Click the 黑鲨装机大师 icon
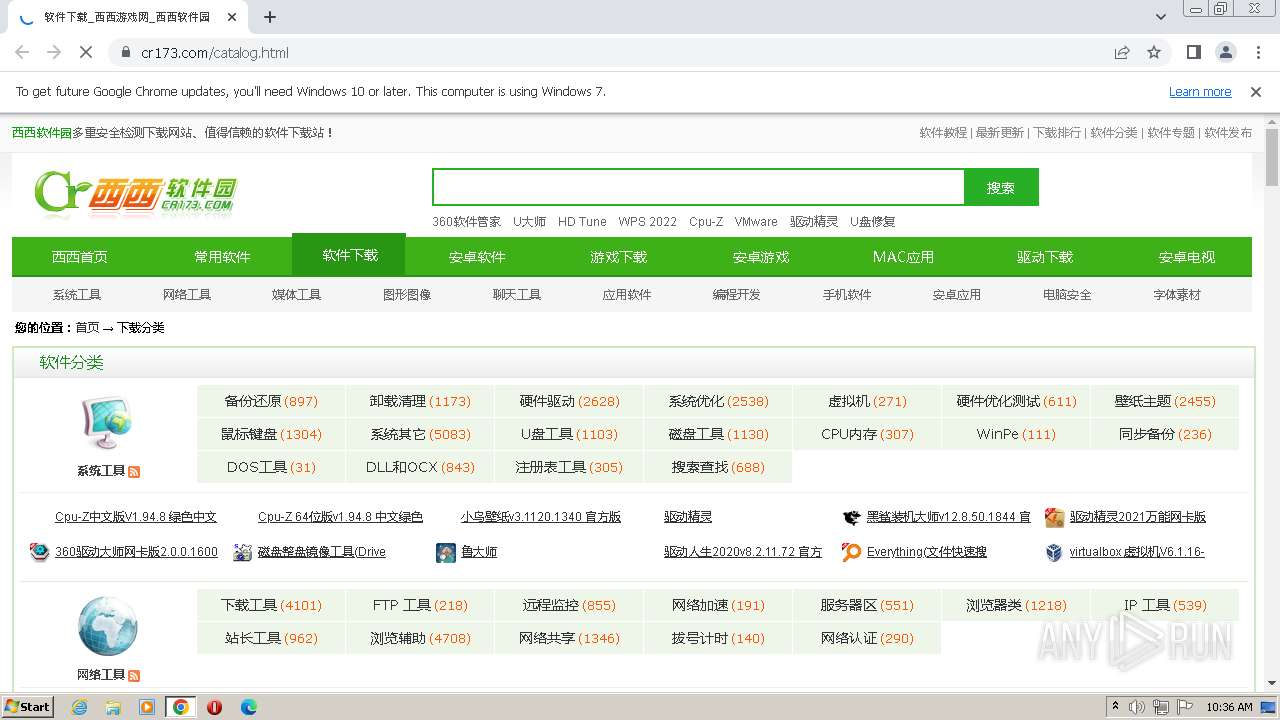The height and width of the screenshot is (720, 1280). coord(852,517)
